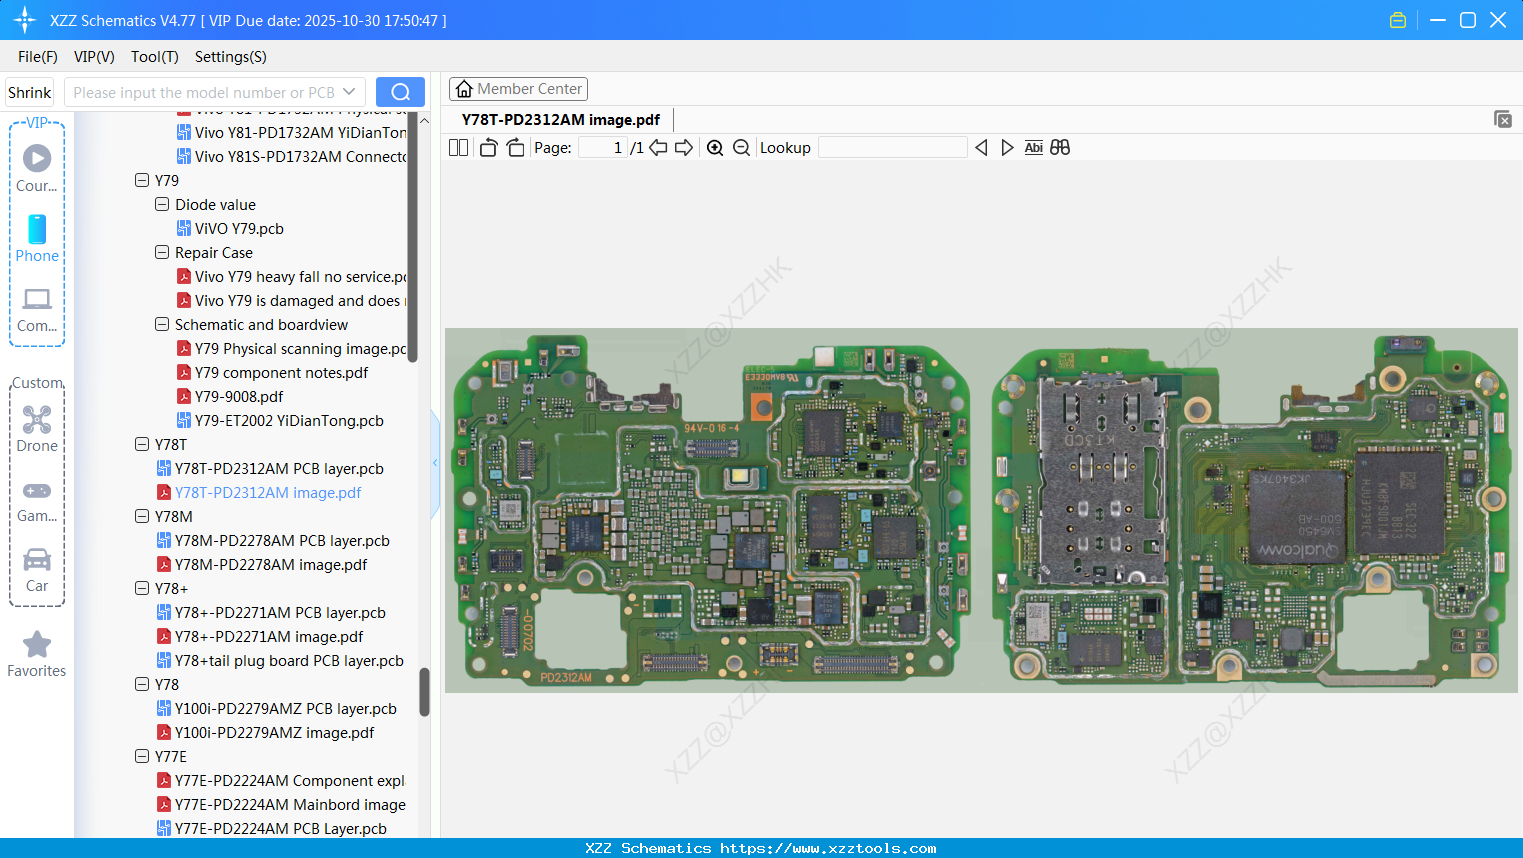
Task: Open the Course category in the sidebar
Action: point(37,168)
